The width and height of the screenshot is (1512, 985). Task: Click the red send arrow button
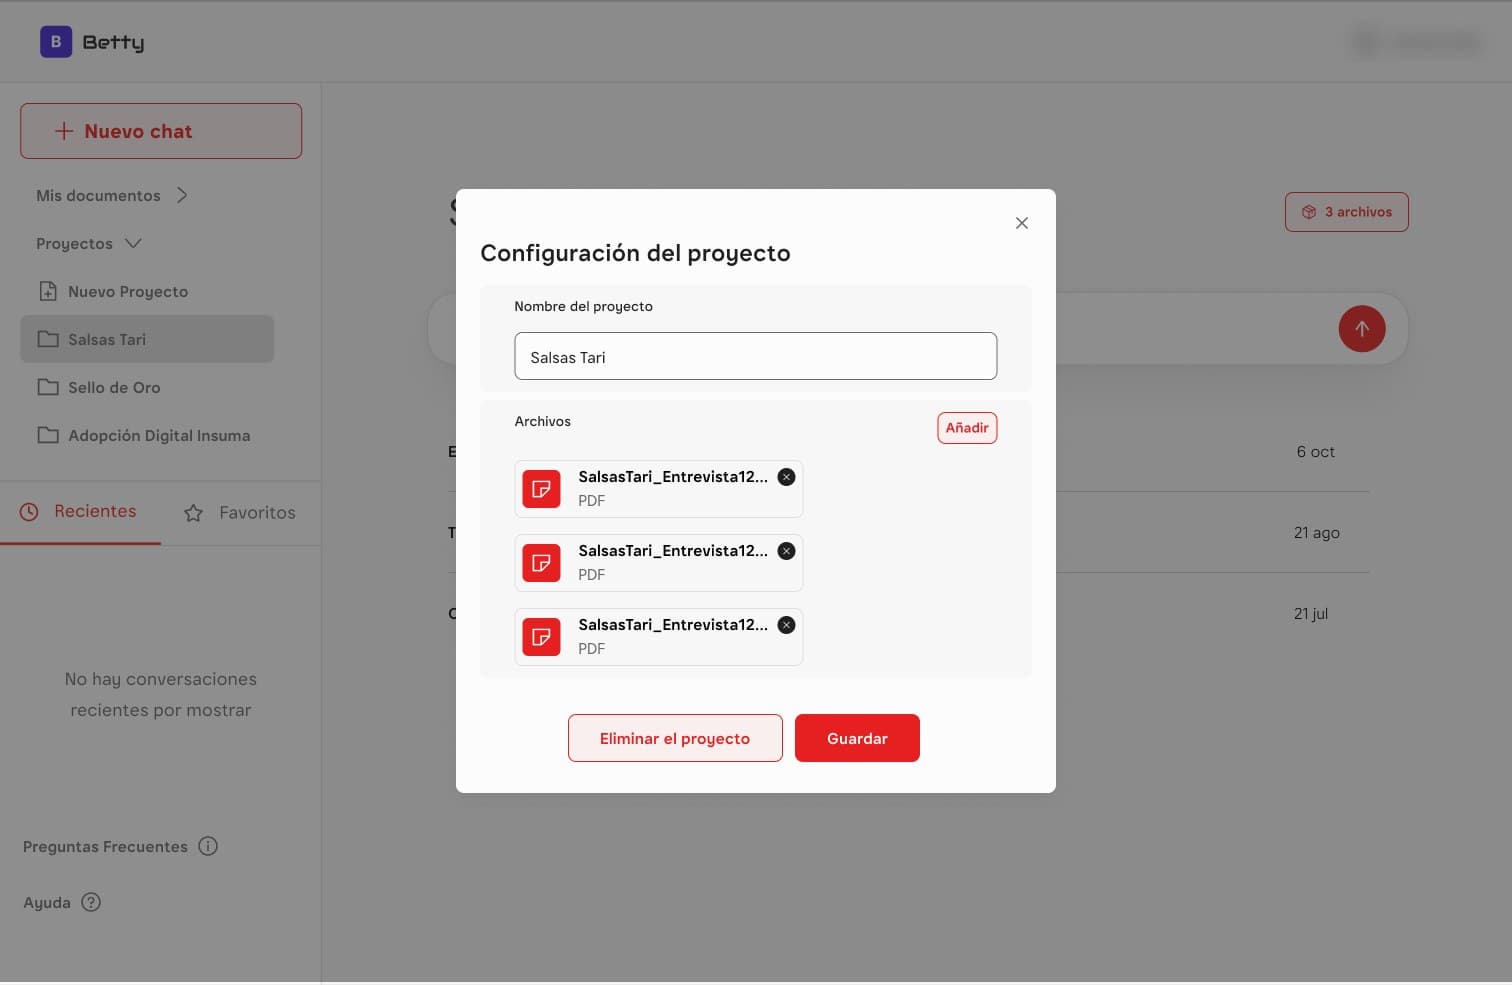coord(1362,329)
